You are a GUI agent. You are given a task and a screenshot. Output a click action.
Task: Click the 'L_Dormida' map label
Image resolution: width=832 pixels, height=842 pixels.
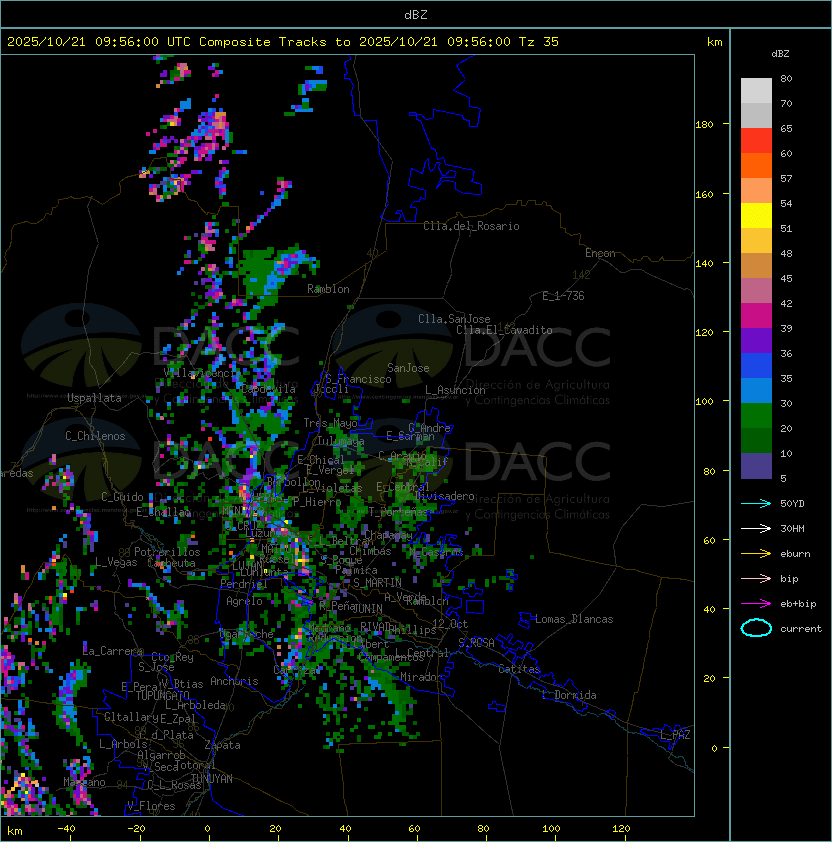pos(569,695)
